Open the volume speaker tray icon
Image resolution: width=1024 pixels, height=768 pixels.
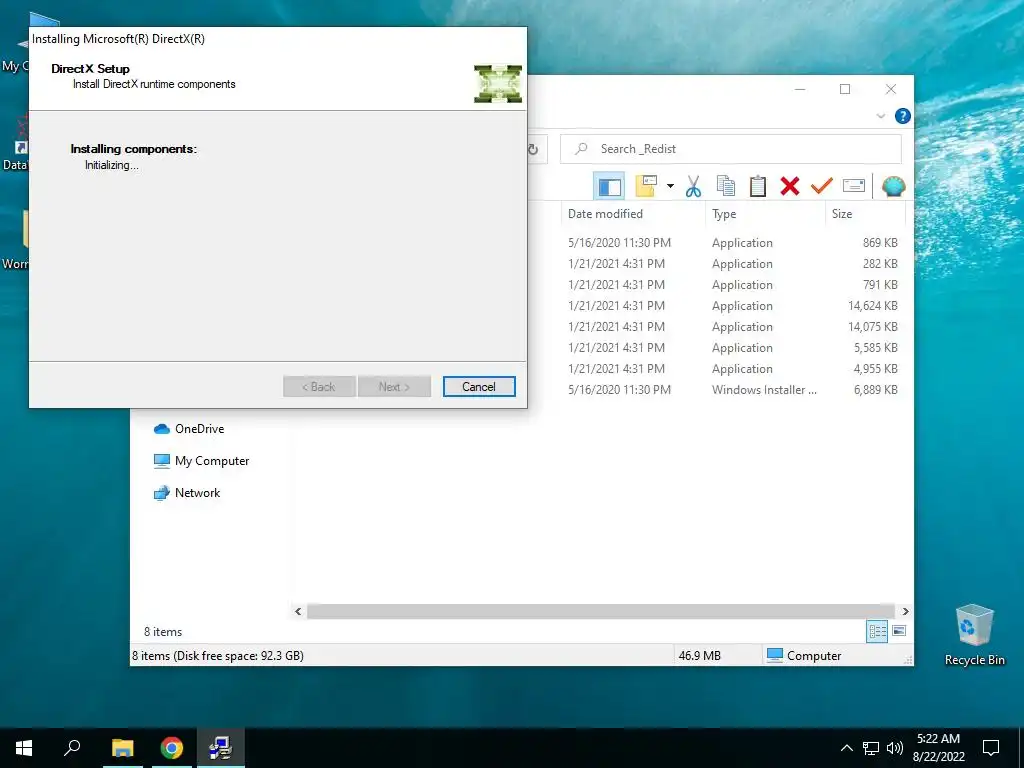[x=895, y=748]
